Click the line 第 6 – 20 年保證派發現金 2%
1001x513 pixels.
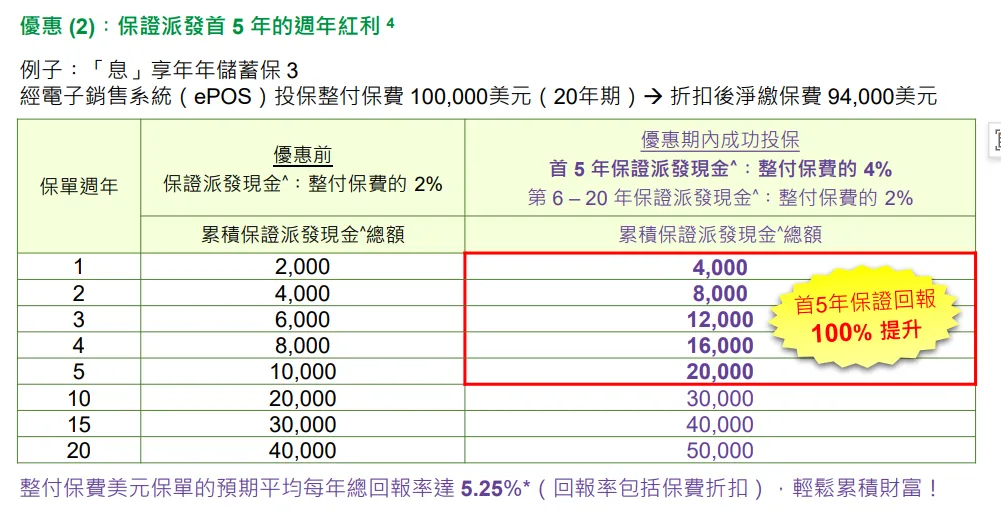720,198
